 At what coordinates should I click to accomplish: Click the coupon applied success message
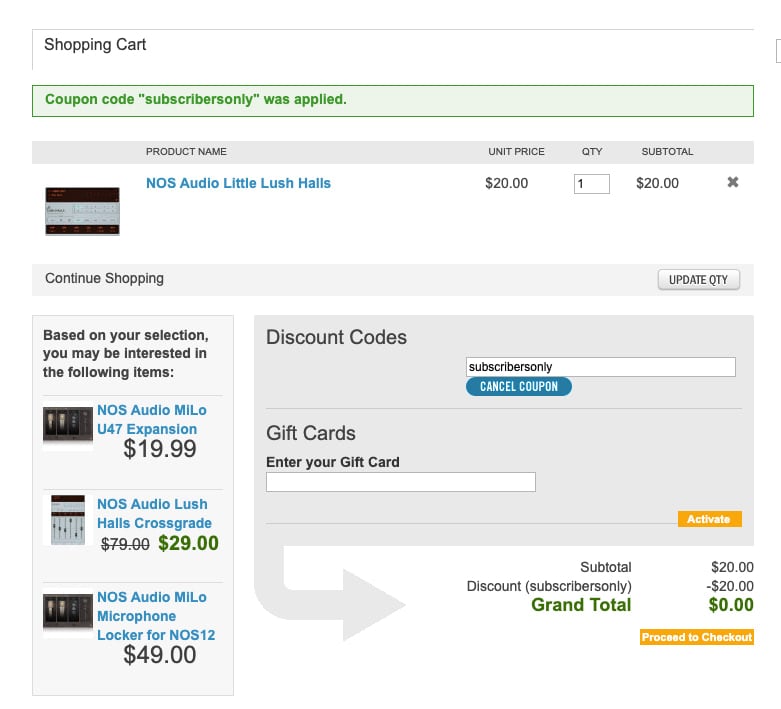(392, 101)
